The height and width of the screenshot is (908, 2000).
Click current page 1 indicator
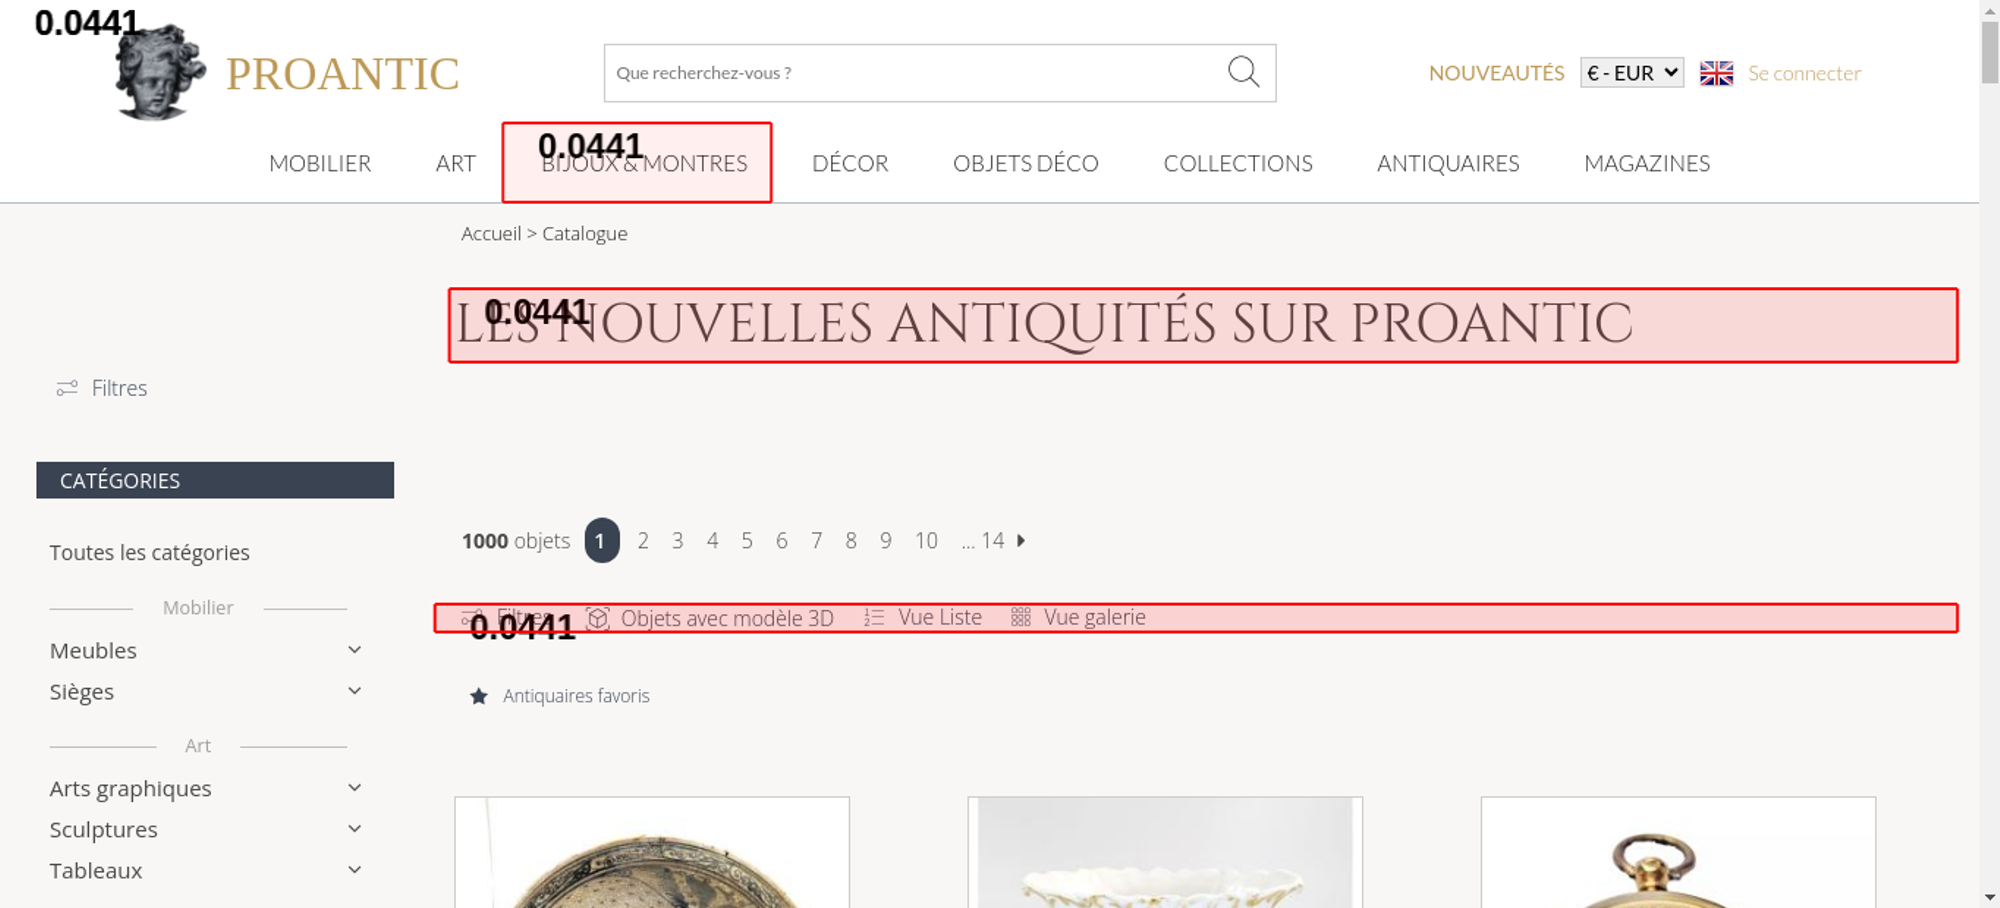click(x=602, y=540)
